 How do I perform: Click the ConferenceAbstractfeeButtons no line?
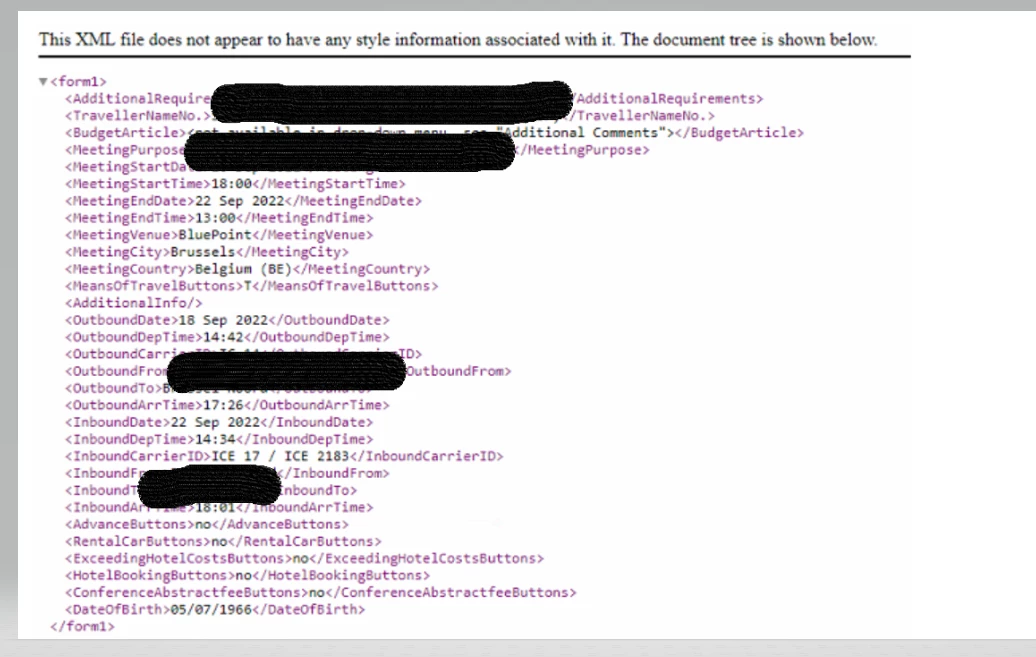(x=320, y=592)
